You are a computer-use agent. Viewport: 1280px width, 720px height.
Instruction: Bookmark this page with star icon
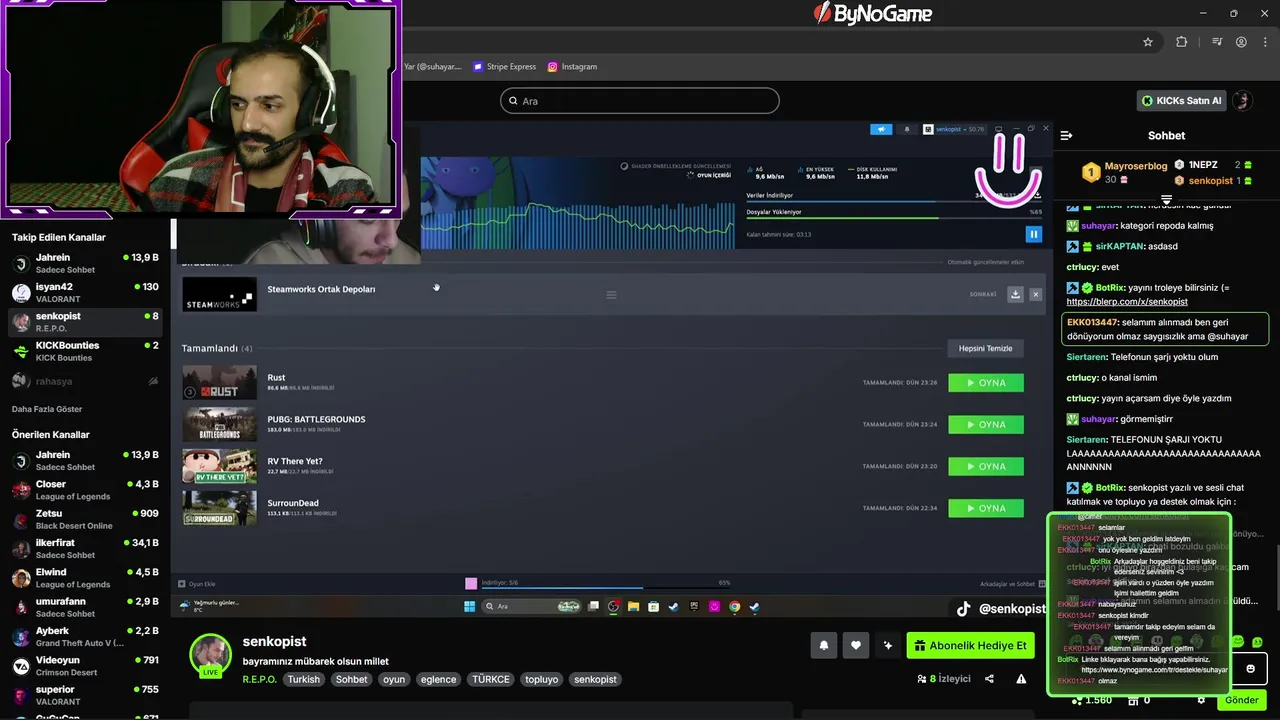1148,42
